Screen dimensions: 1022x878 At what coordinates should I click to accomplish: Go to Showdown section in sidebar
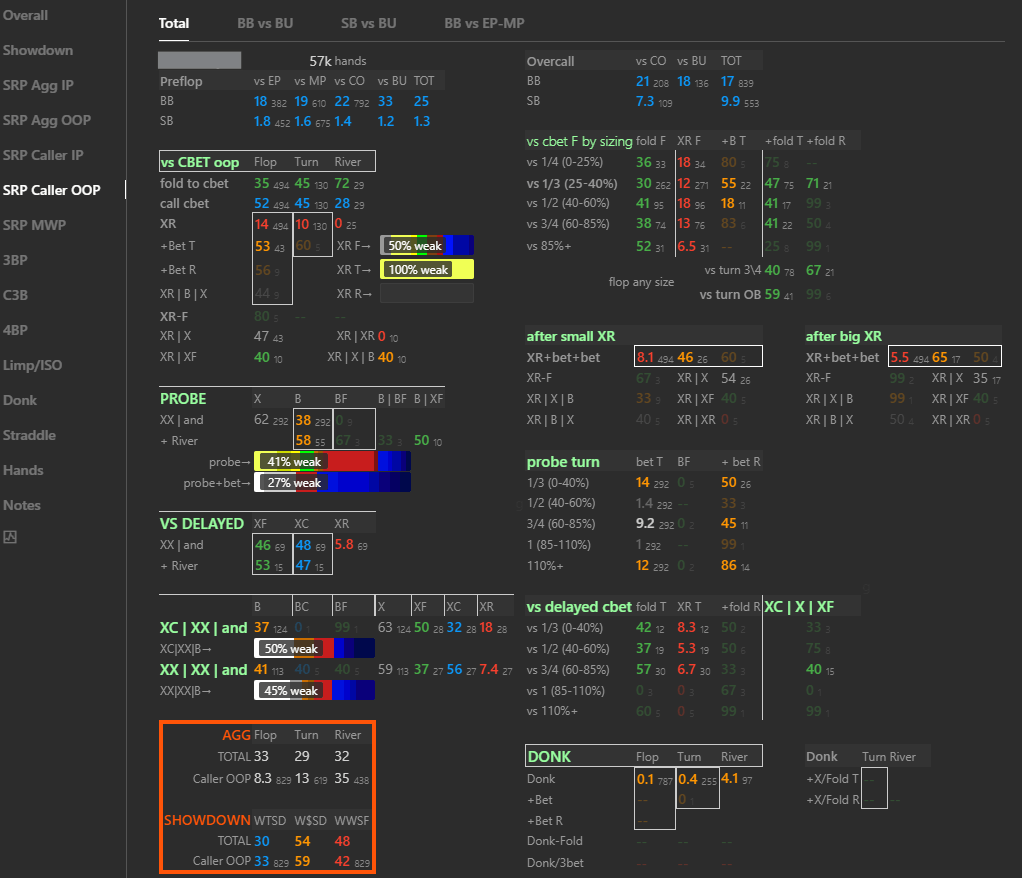pos(38,50)
